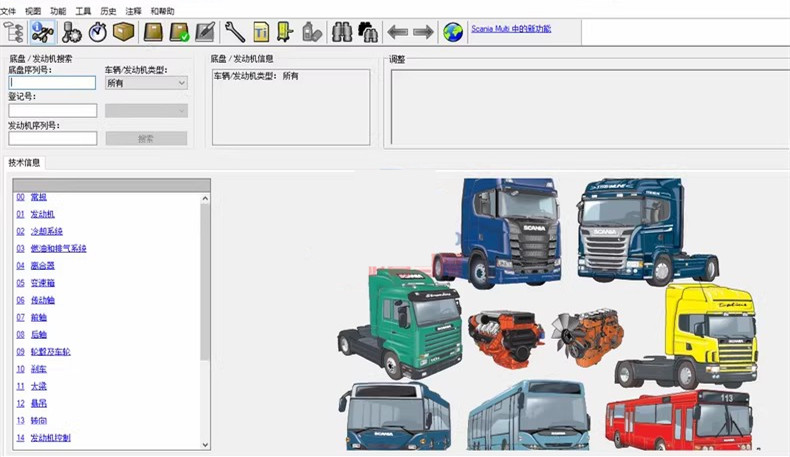Expand the 车辆/发动机类型 dropdown showing 所有
Viewport: 790px width, 457px height.
pos(146,83)
